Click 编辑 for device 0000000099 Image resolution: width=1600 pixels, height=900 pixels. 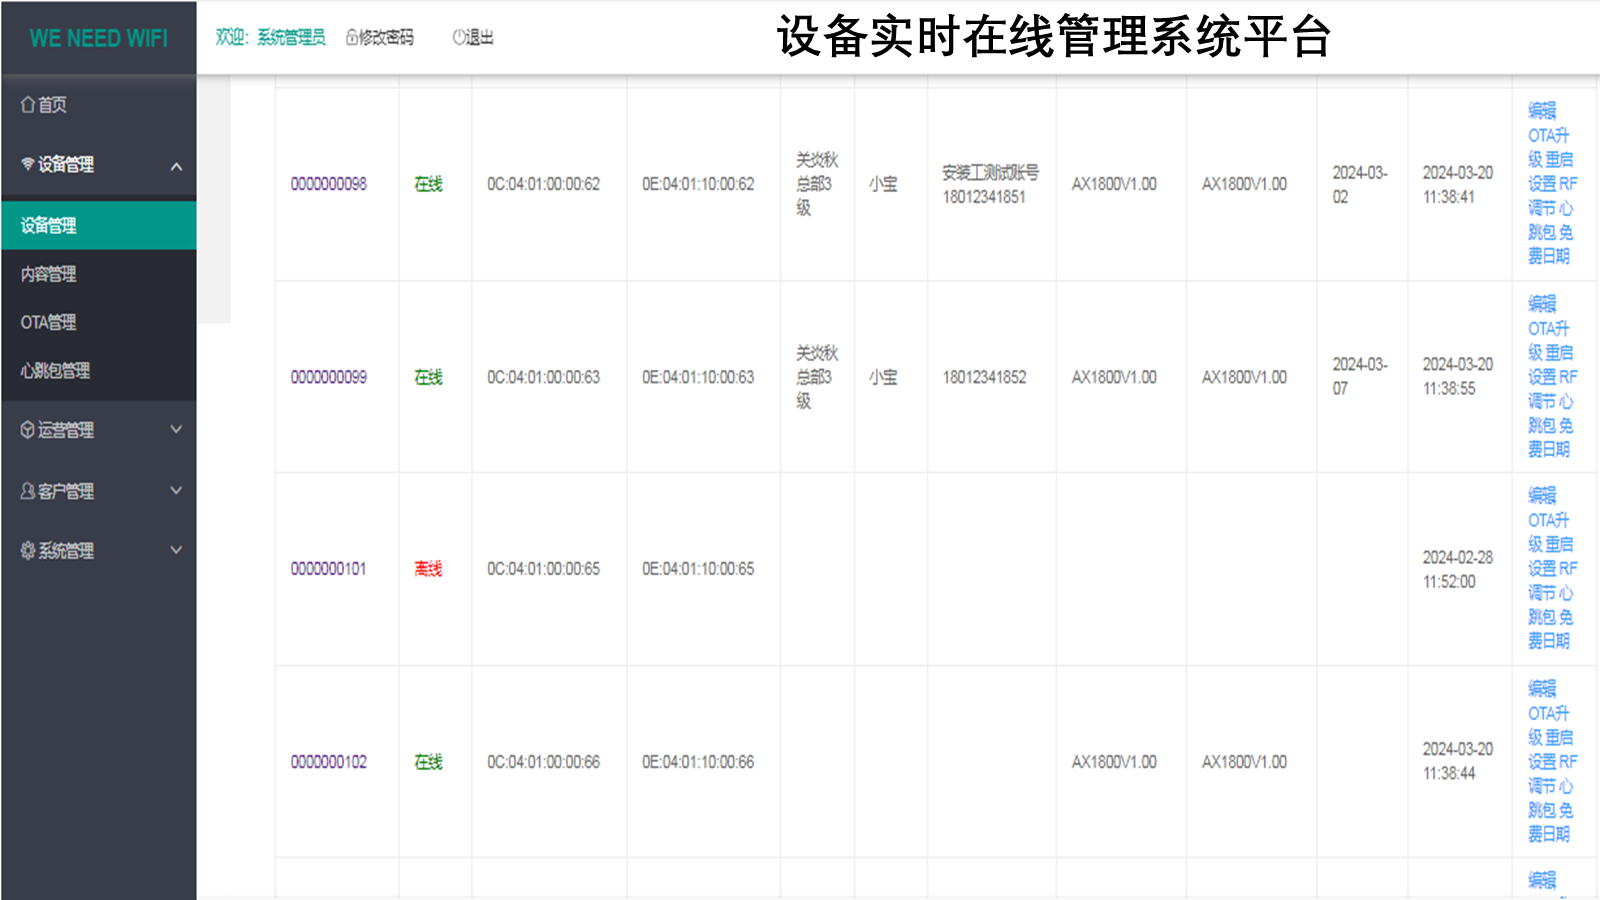(1542, 303)
